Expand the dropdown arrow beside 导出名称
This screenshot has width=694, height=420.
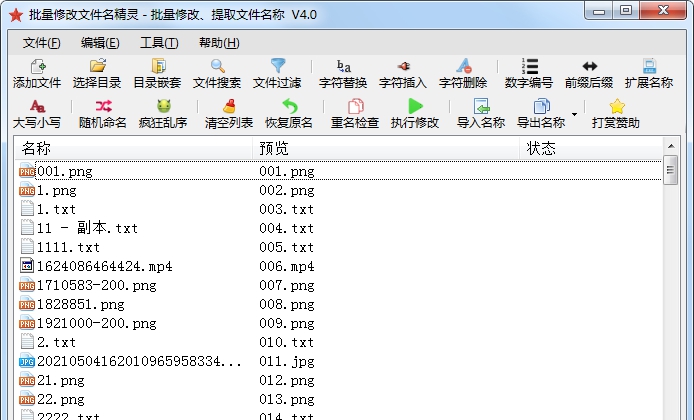click(x=574, y=114)
